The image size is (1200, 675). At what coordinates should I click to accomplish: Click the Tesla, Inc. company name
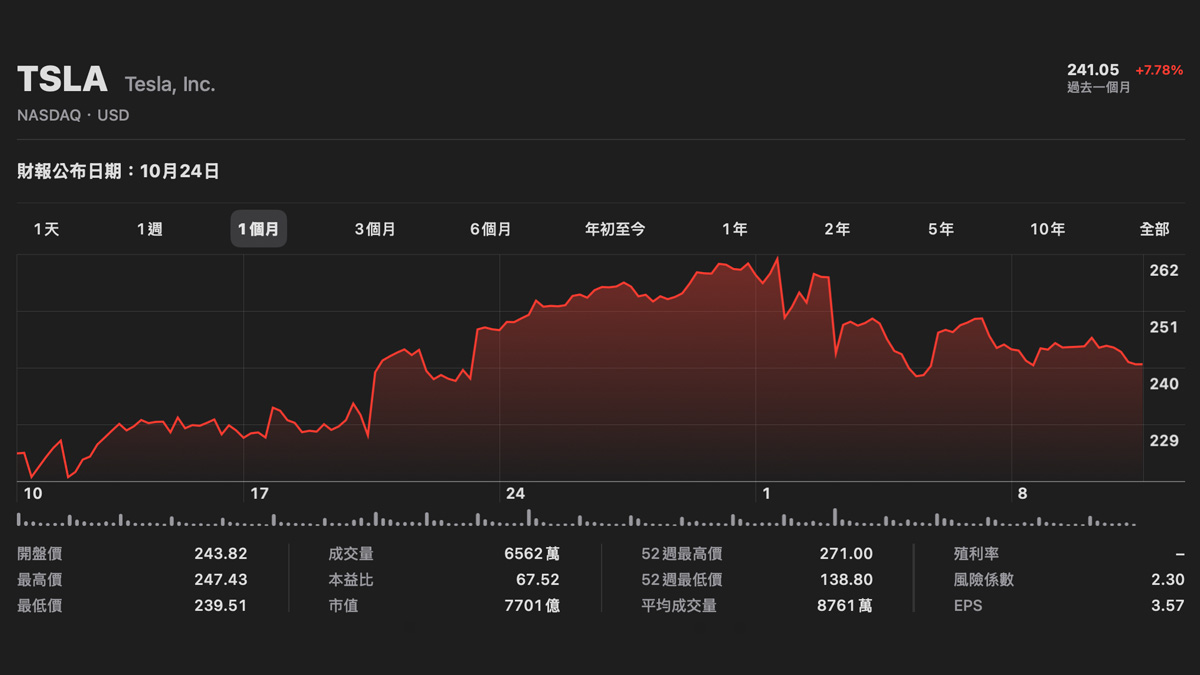[x=170, y=84]
